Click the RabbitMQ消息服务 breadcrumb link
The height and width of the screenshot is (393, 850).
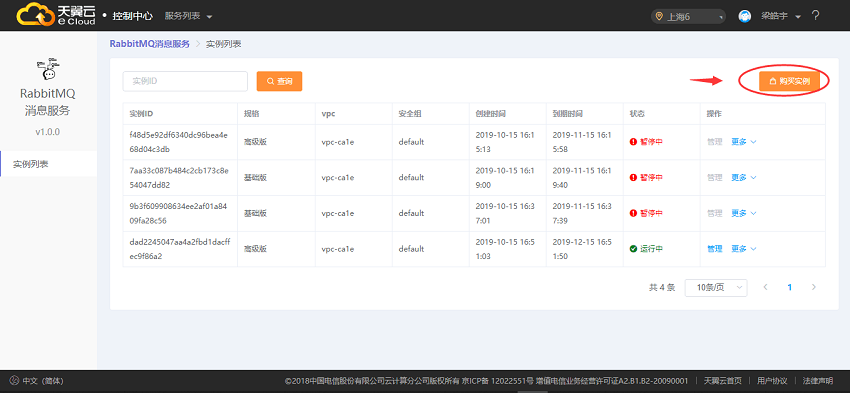click(150, 44)
